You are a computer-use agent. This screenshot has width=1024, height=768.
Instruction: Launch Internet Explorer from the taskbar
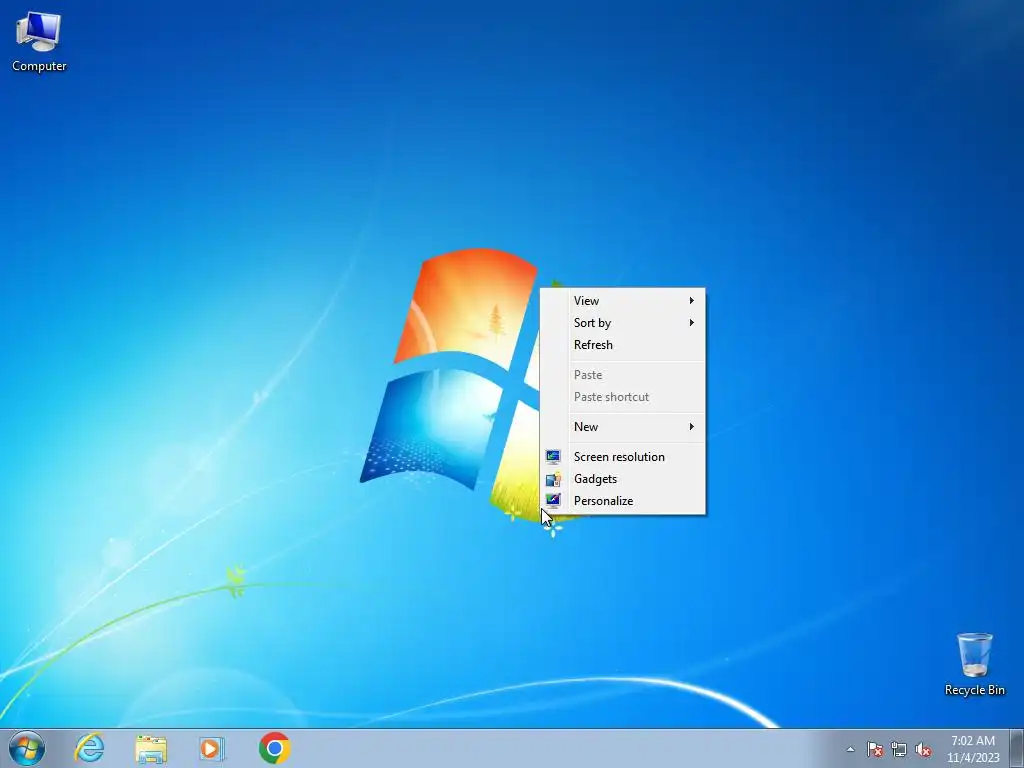point(89,748)
